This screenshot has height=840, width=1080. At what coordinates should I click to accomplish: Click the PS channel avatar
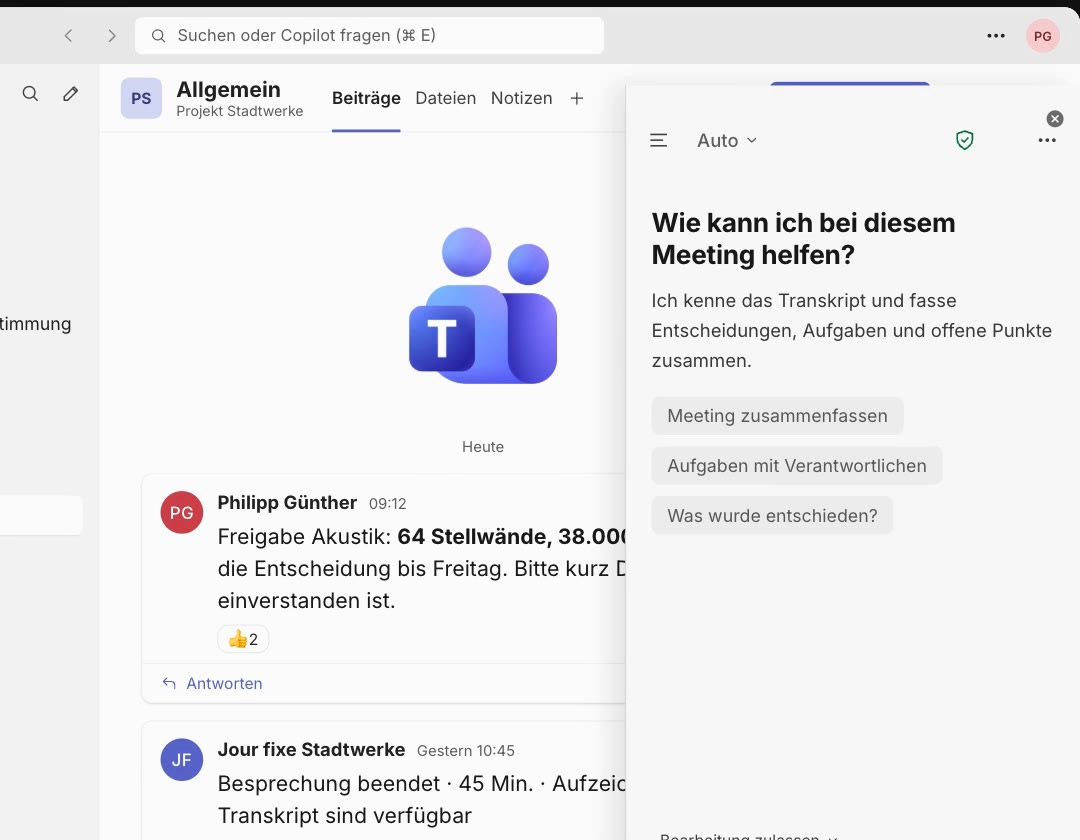(141, 98)
